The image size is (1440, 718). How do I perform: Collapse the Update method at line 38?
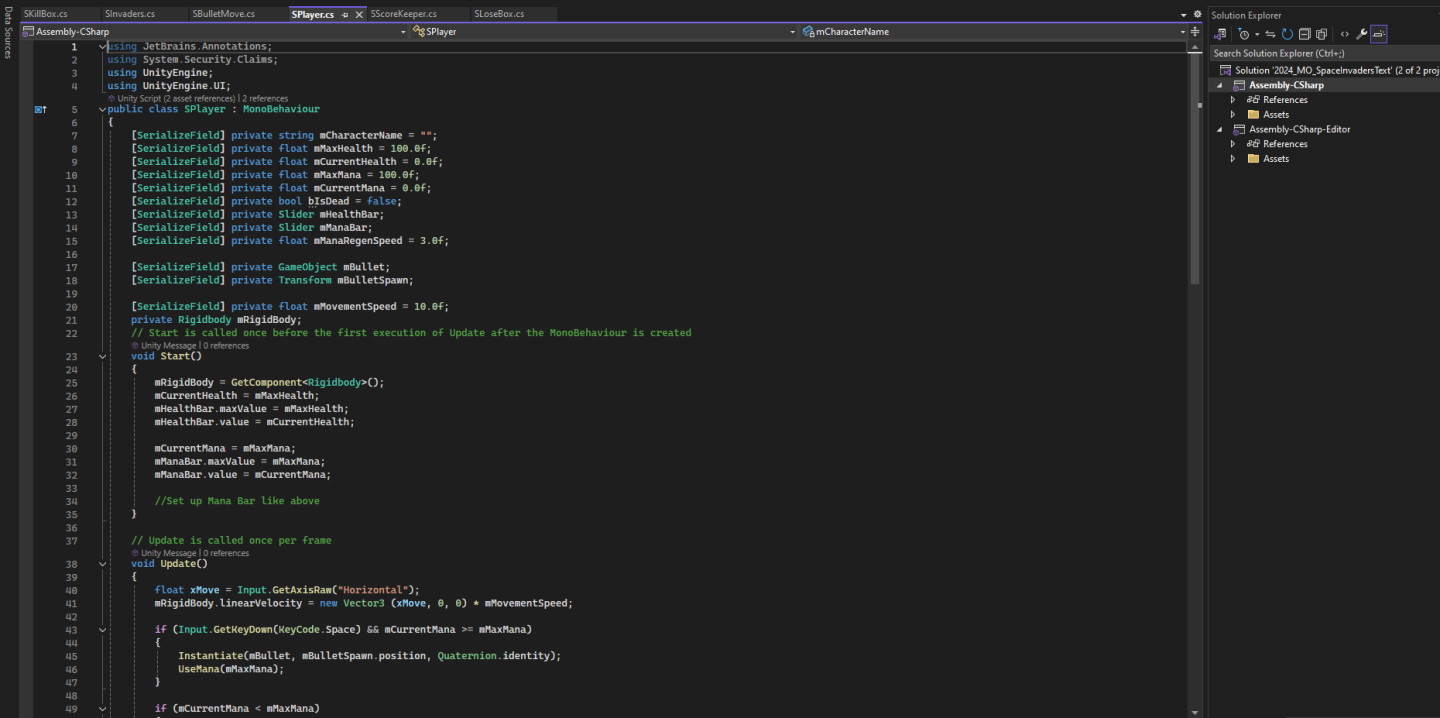tap(103, 564)
